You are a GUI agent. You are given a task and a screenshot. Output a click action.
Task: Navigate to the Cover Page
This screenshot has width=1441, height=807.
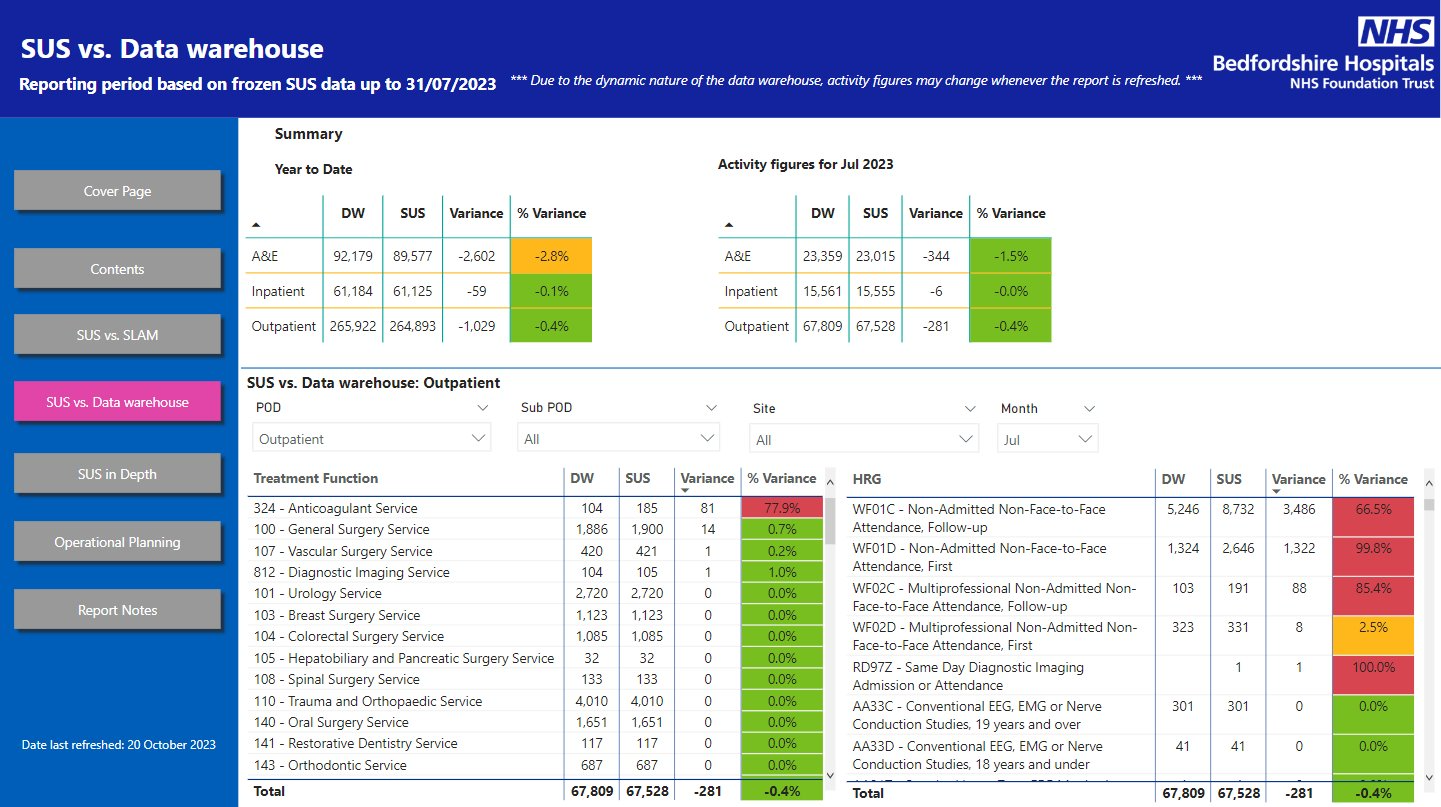(117, 189)
